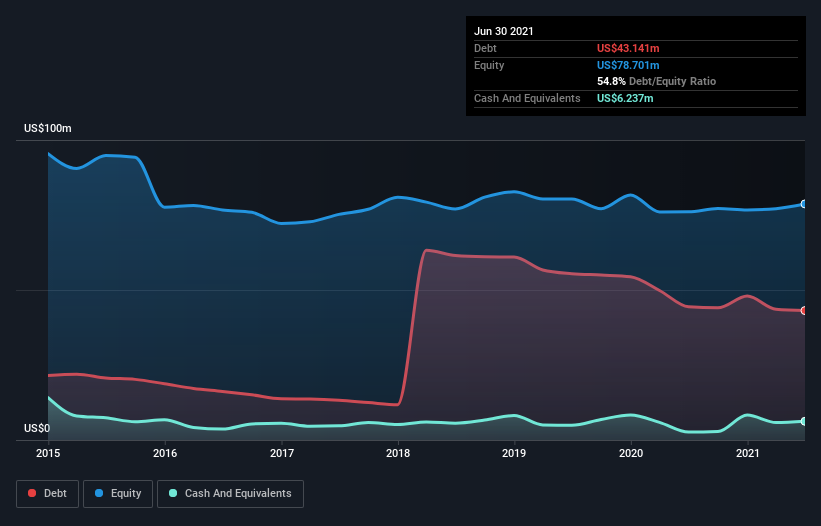This screenshot has height=526, width=821.
Task: Click the 2018 x-axis label
Action: [398, 453]
